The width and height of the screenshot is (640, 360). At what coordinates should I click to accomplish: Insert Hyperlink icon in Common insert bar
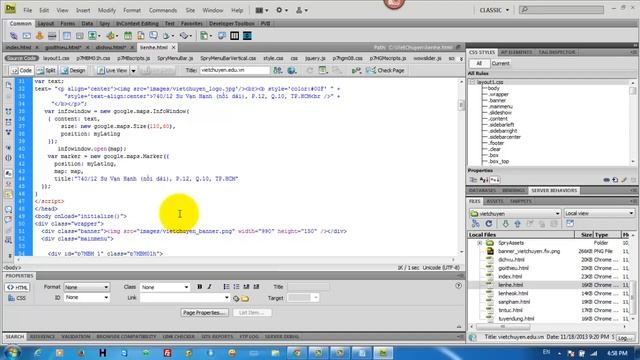point(13,36)
